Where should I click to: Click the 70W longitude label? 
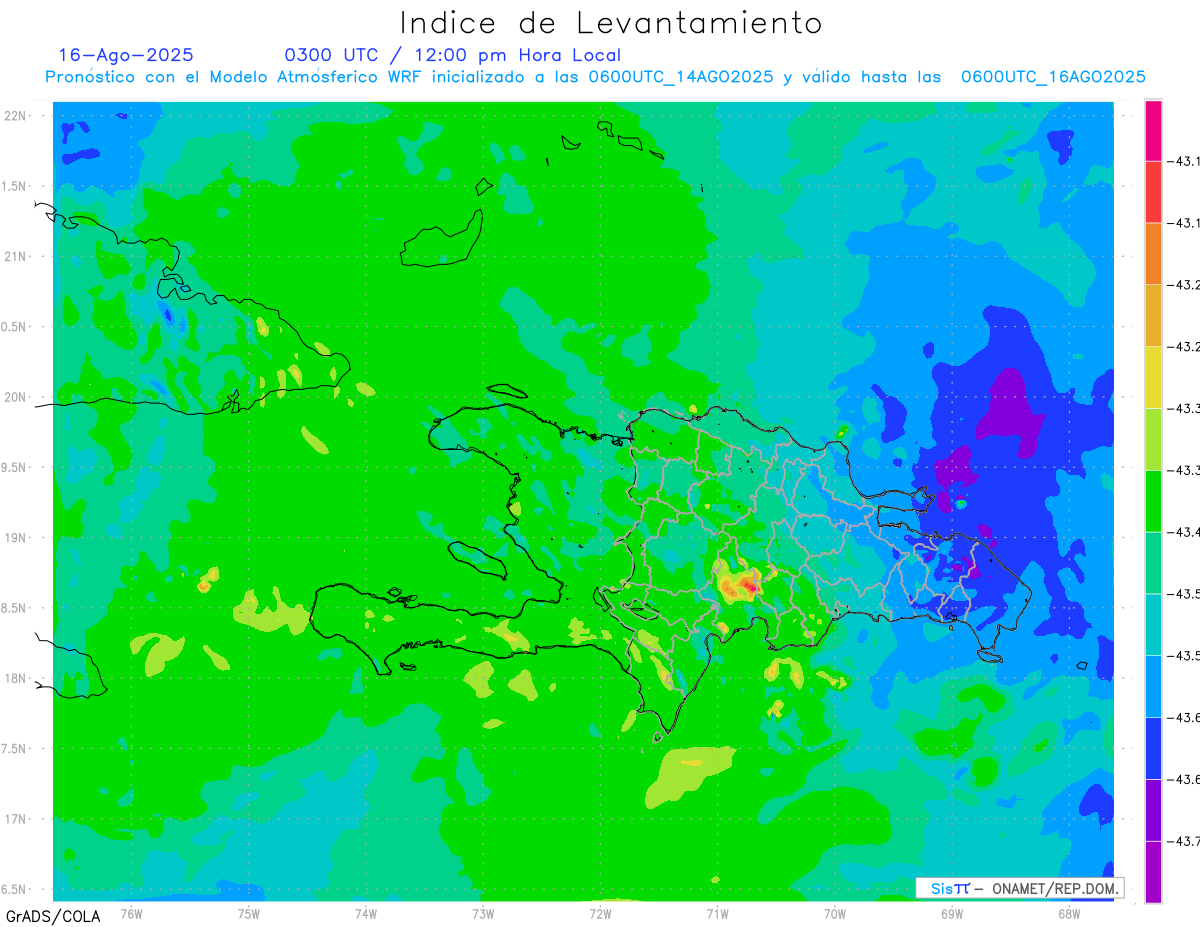point(835,913)
